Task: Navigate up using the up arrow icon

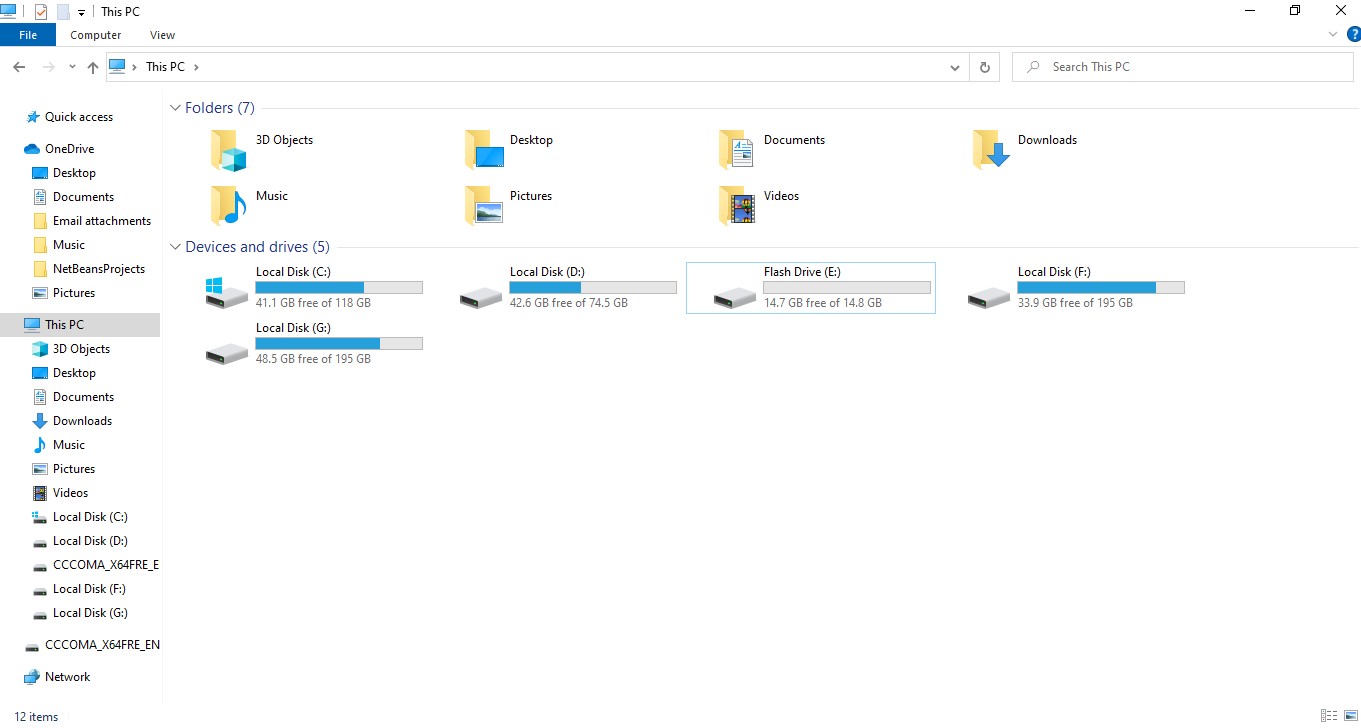Action: pyautogui.click(x=92, y=66)
